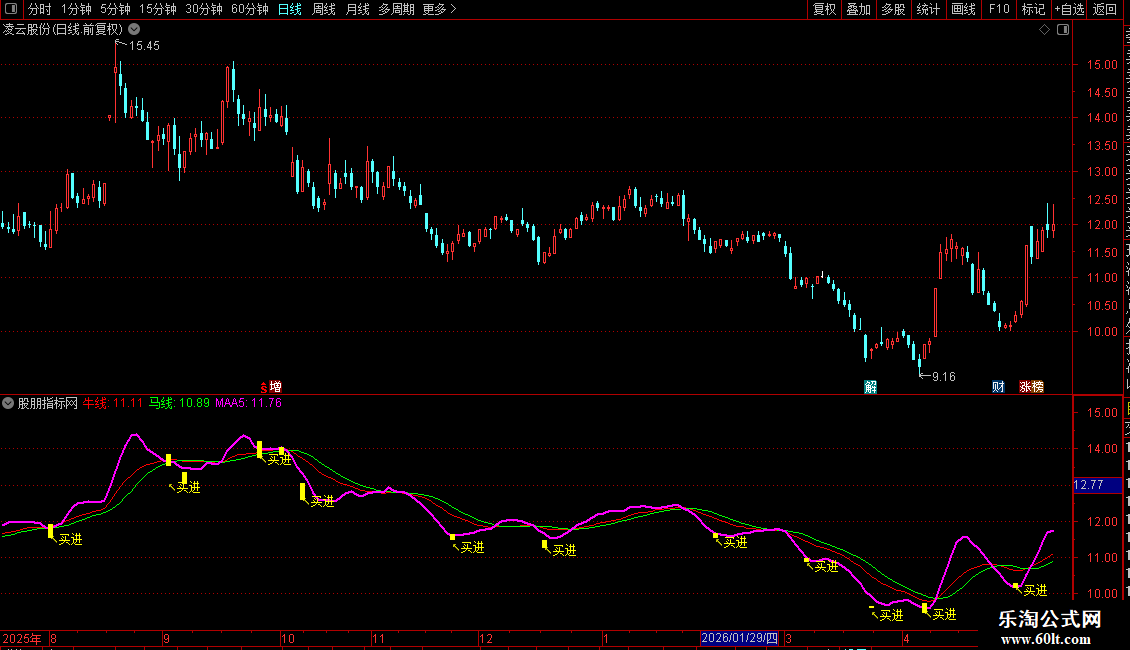Select the 5分钟 period tab
Screen dimensions: 1130x650
(115, 9)
